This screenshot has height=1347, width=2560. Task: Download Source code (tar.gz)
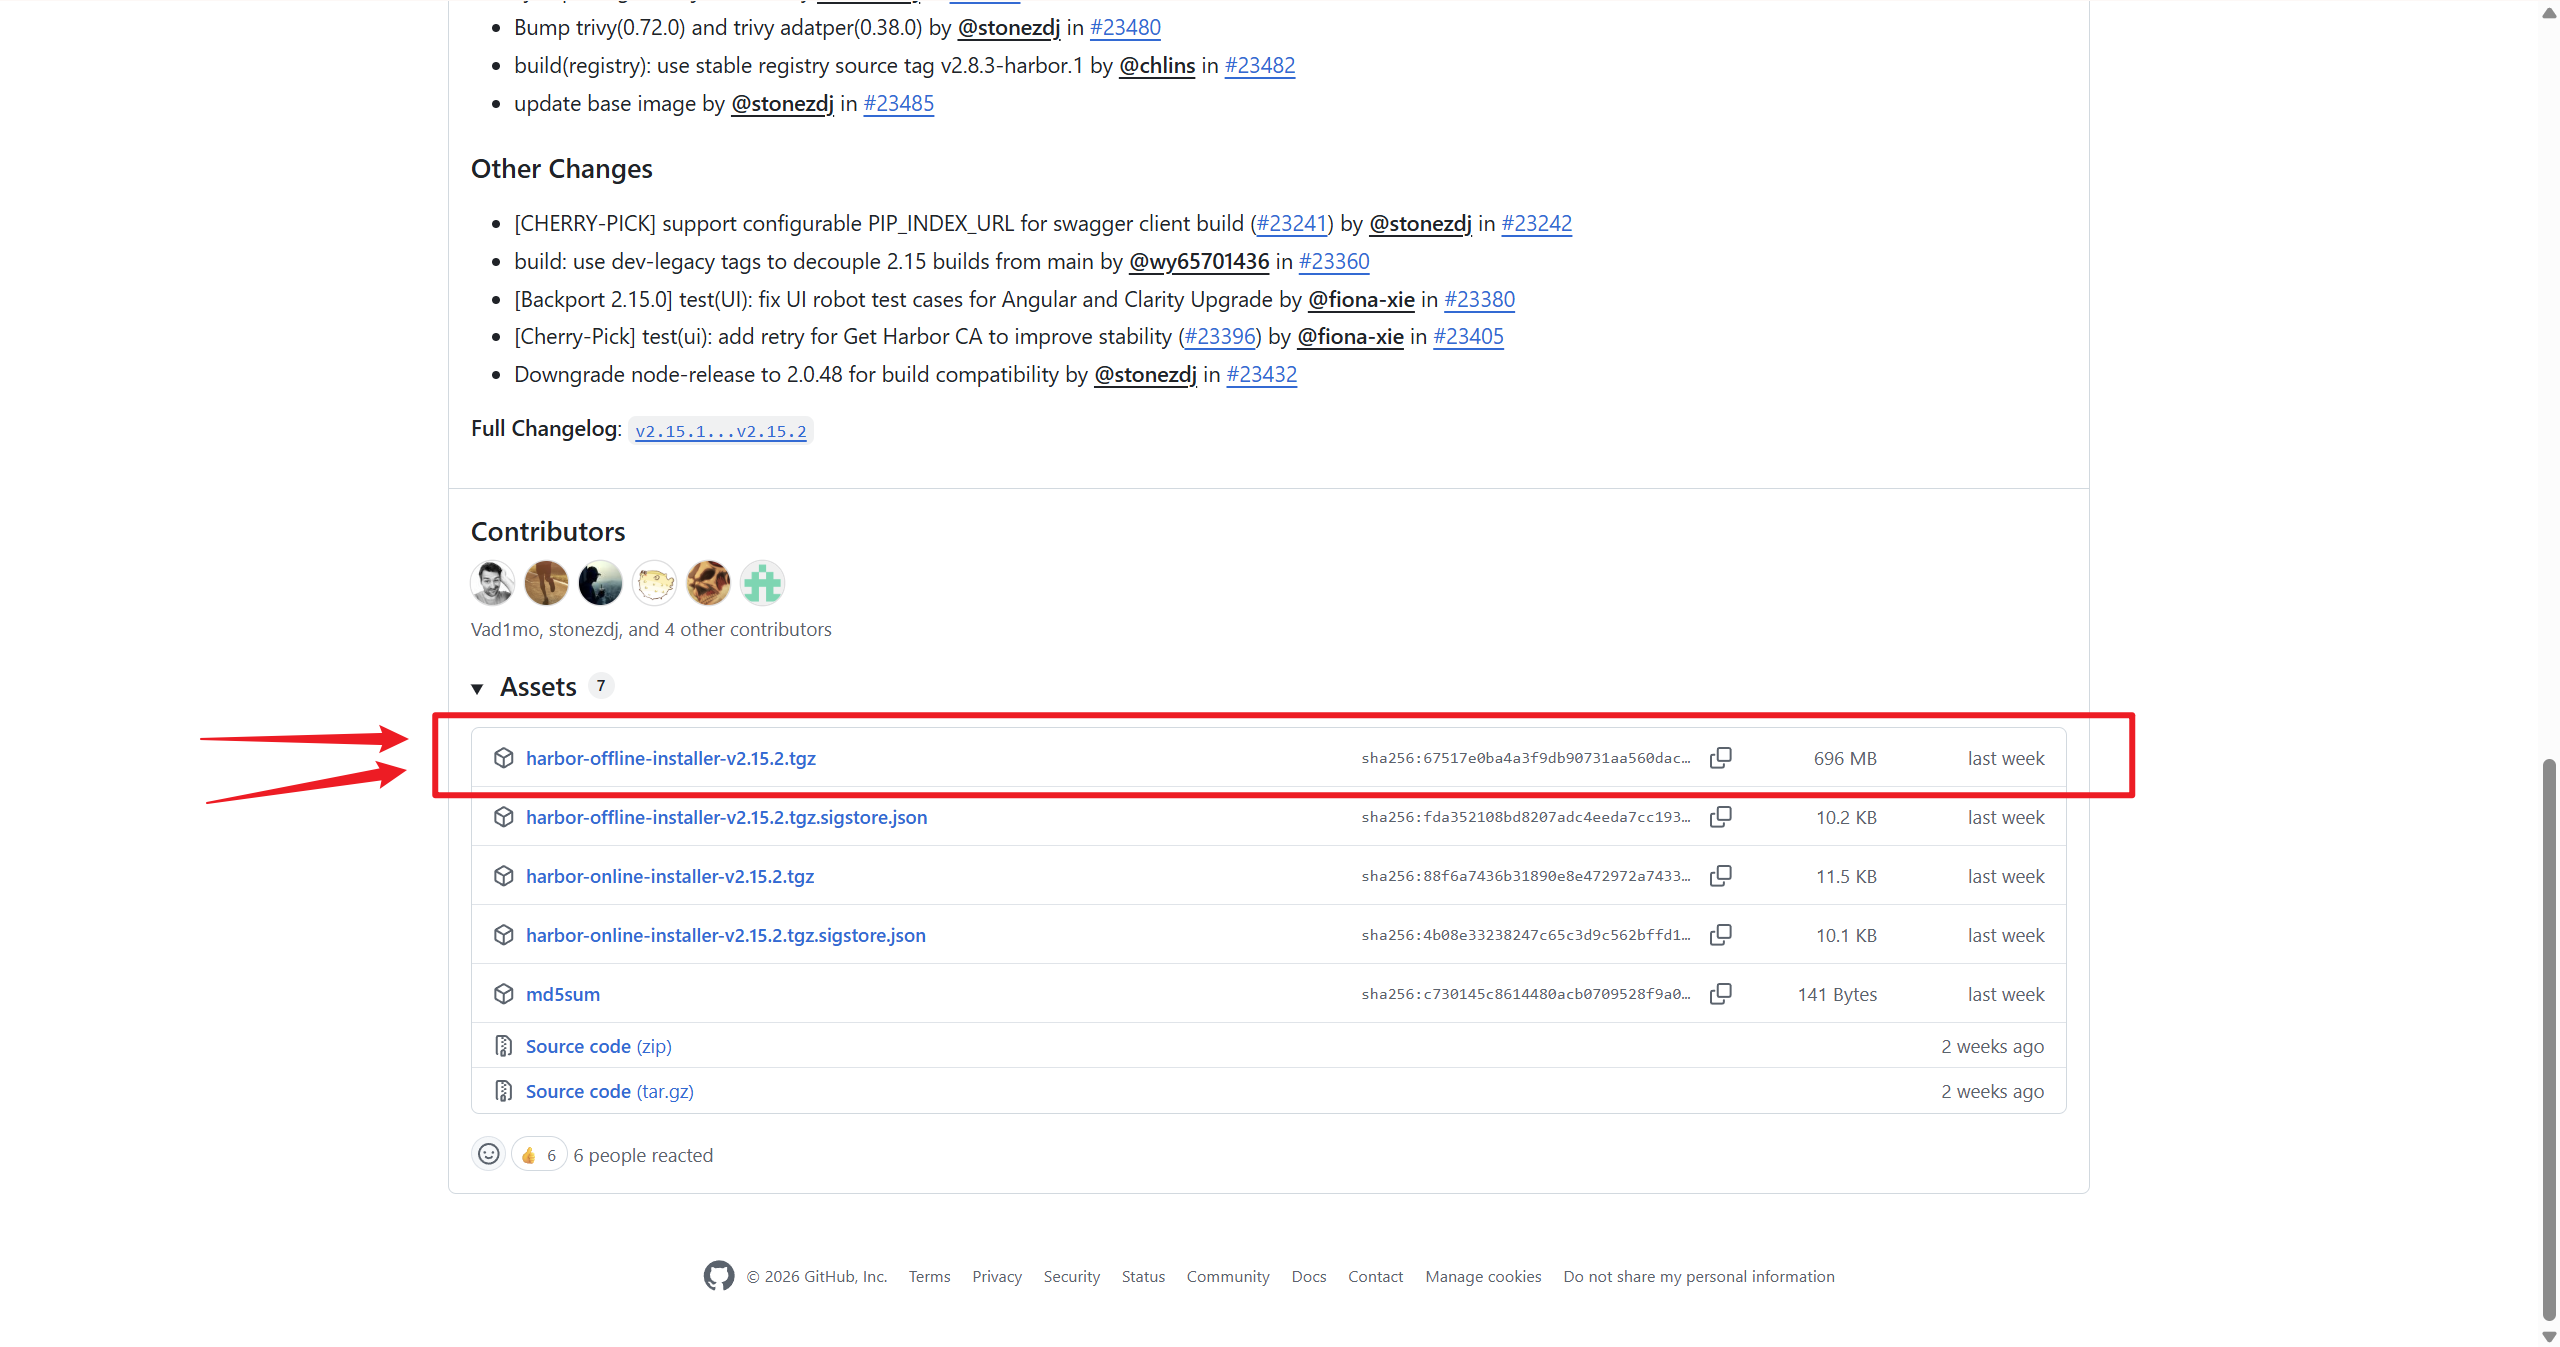(x=610, y=1091)
